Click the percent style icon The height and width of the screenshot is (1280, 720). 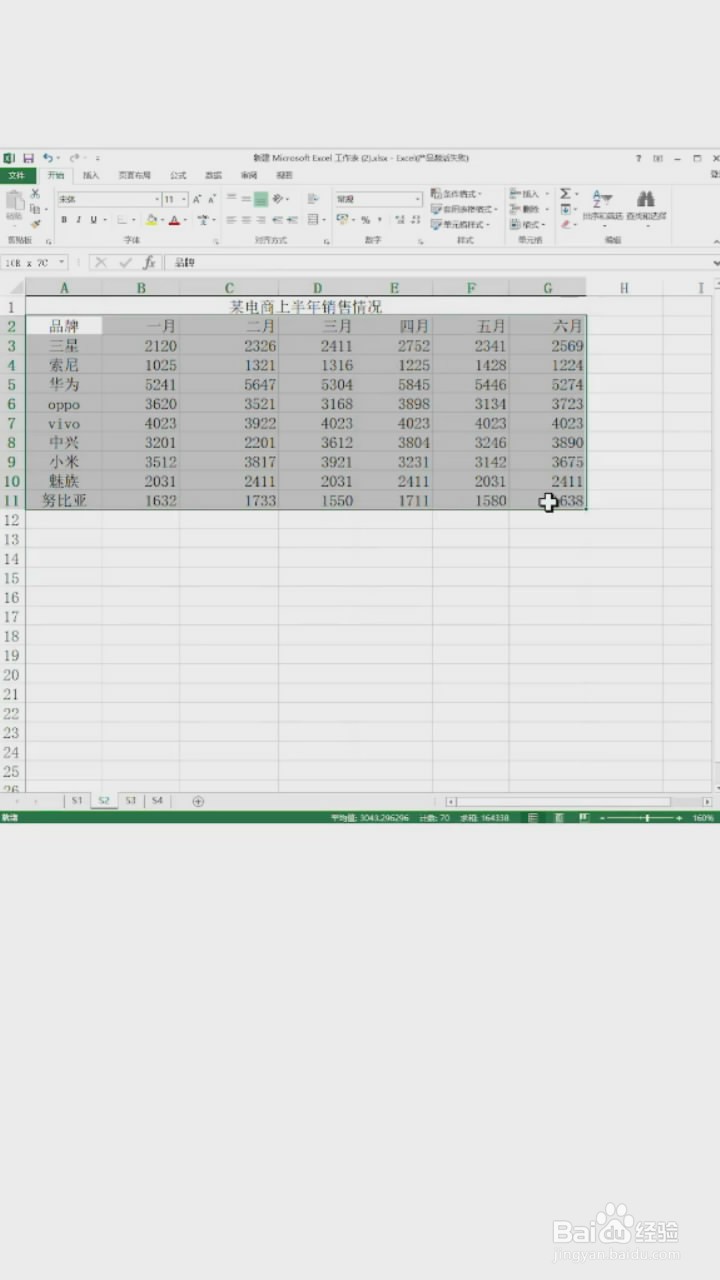coord(365,220)
